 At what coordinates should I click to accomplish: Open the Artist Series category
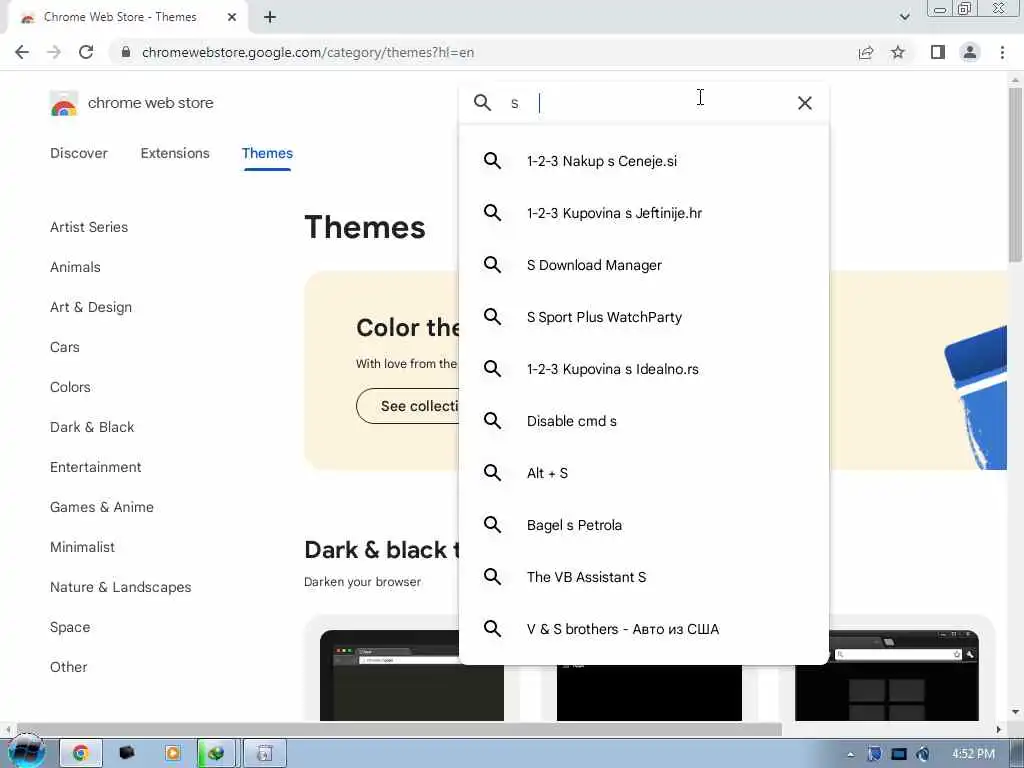tap(89, 227)
